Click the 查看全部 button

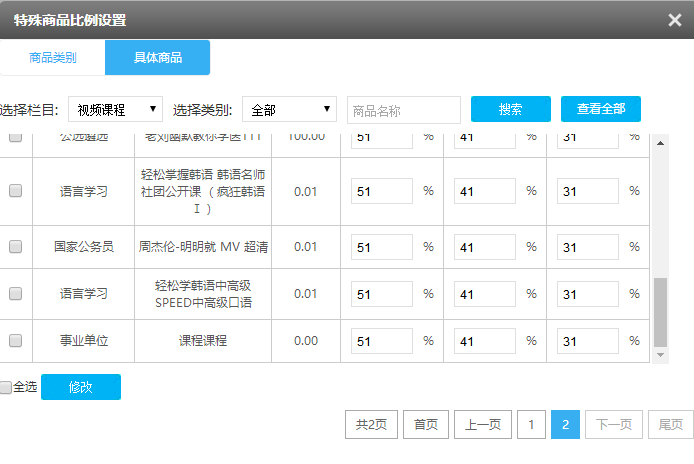pos(600,109)
